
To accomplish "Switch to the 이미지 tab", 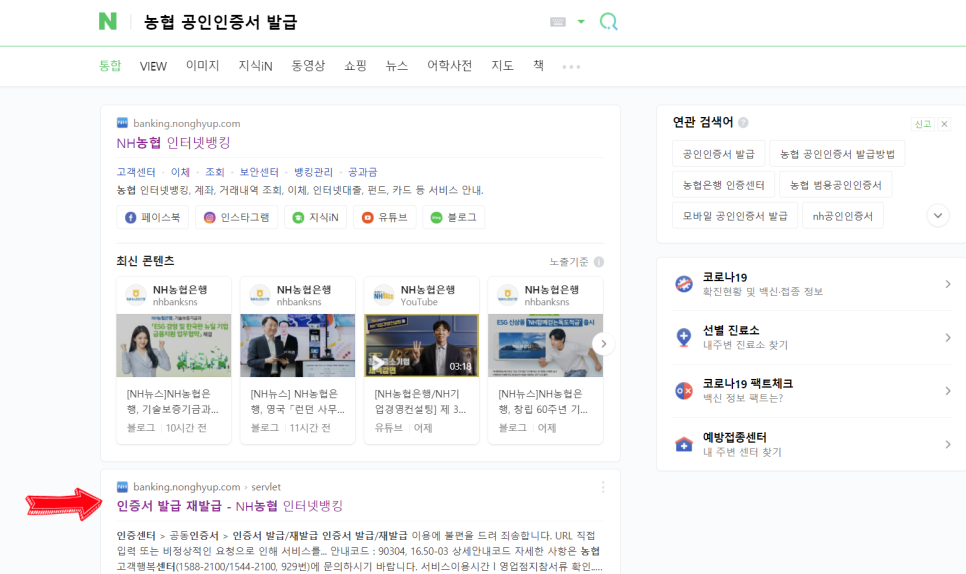I will [x=203, y=65].
